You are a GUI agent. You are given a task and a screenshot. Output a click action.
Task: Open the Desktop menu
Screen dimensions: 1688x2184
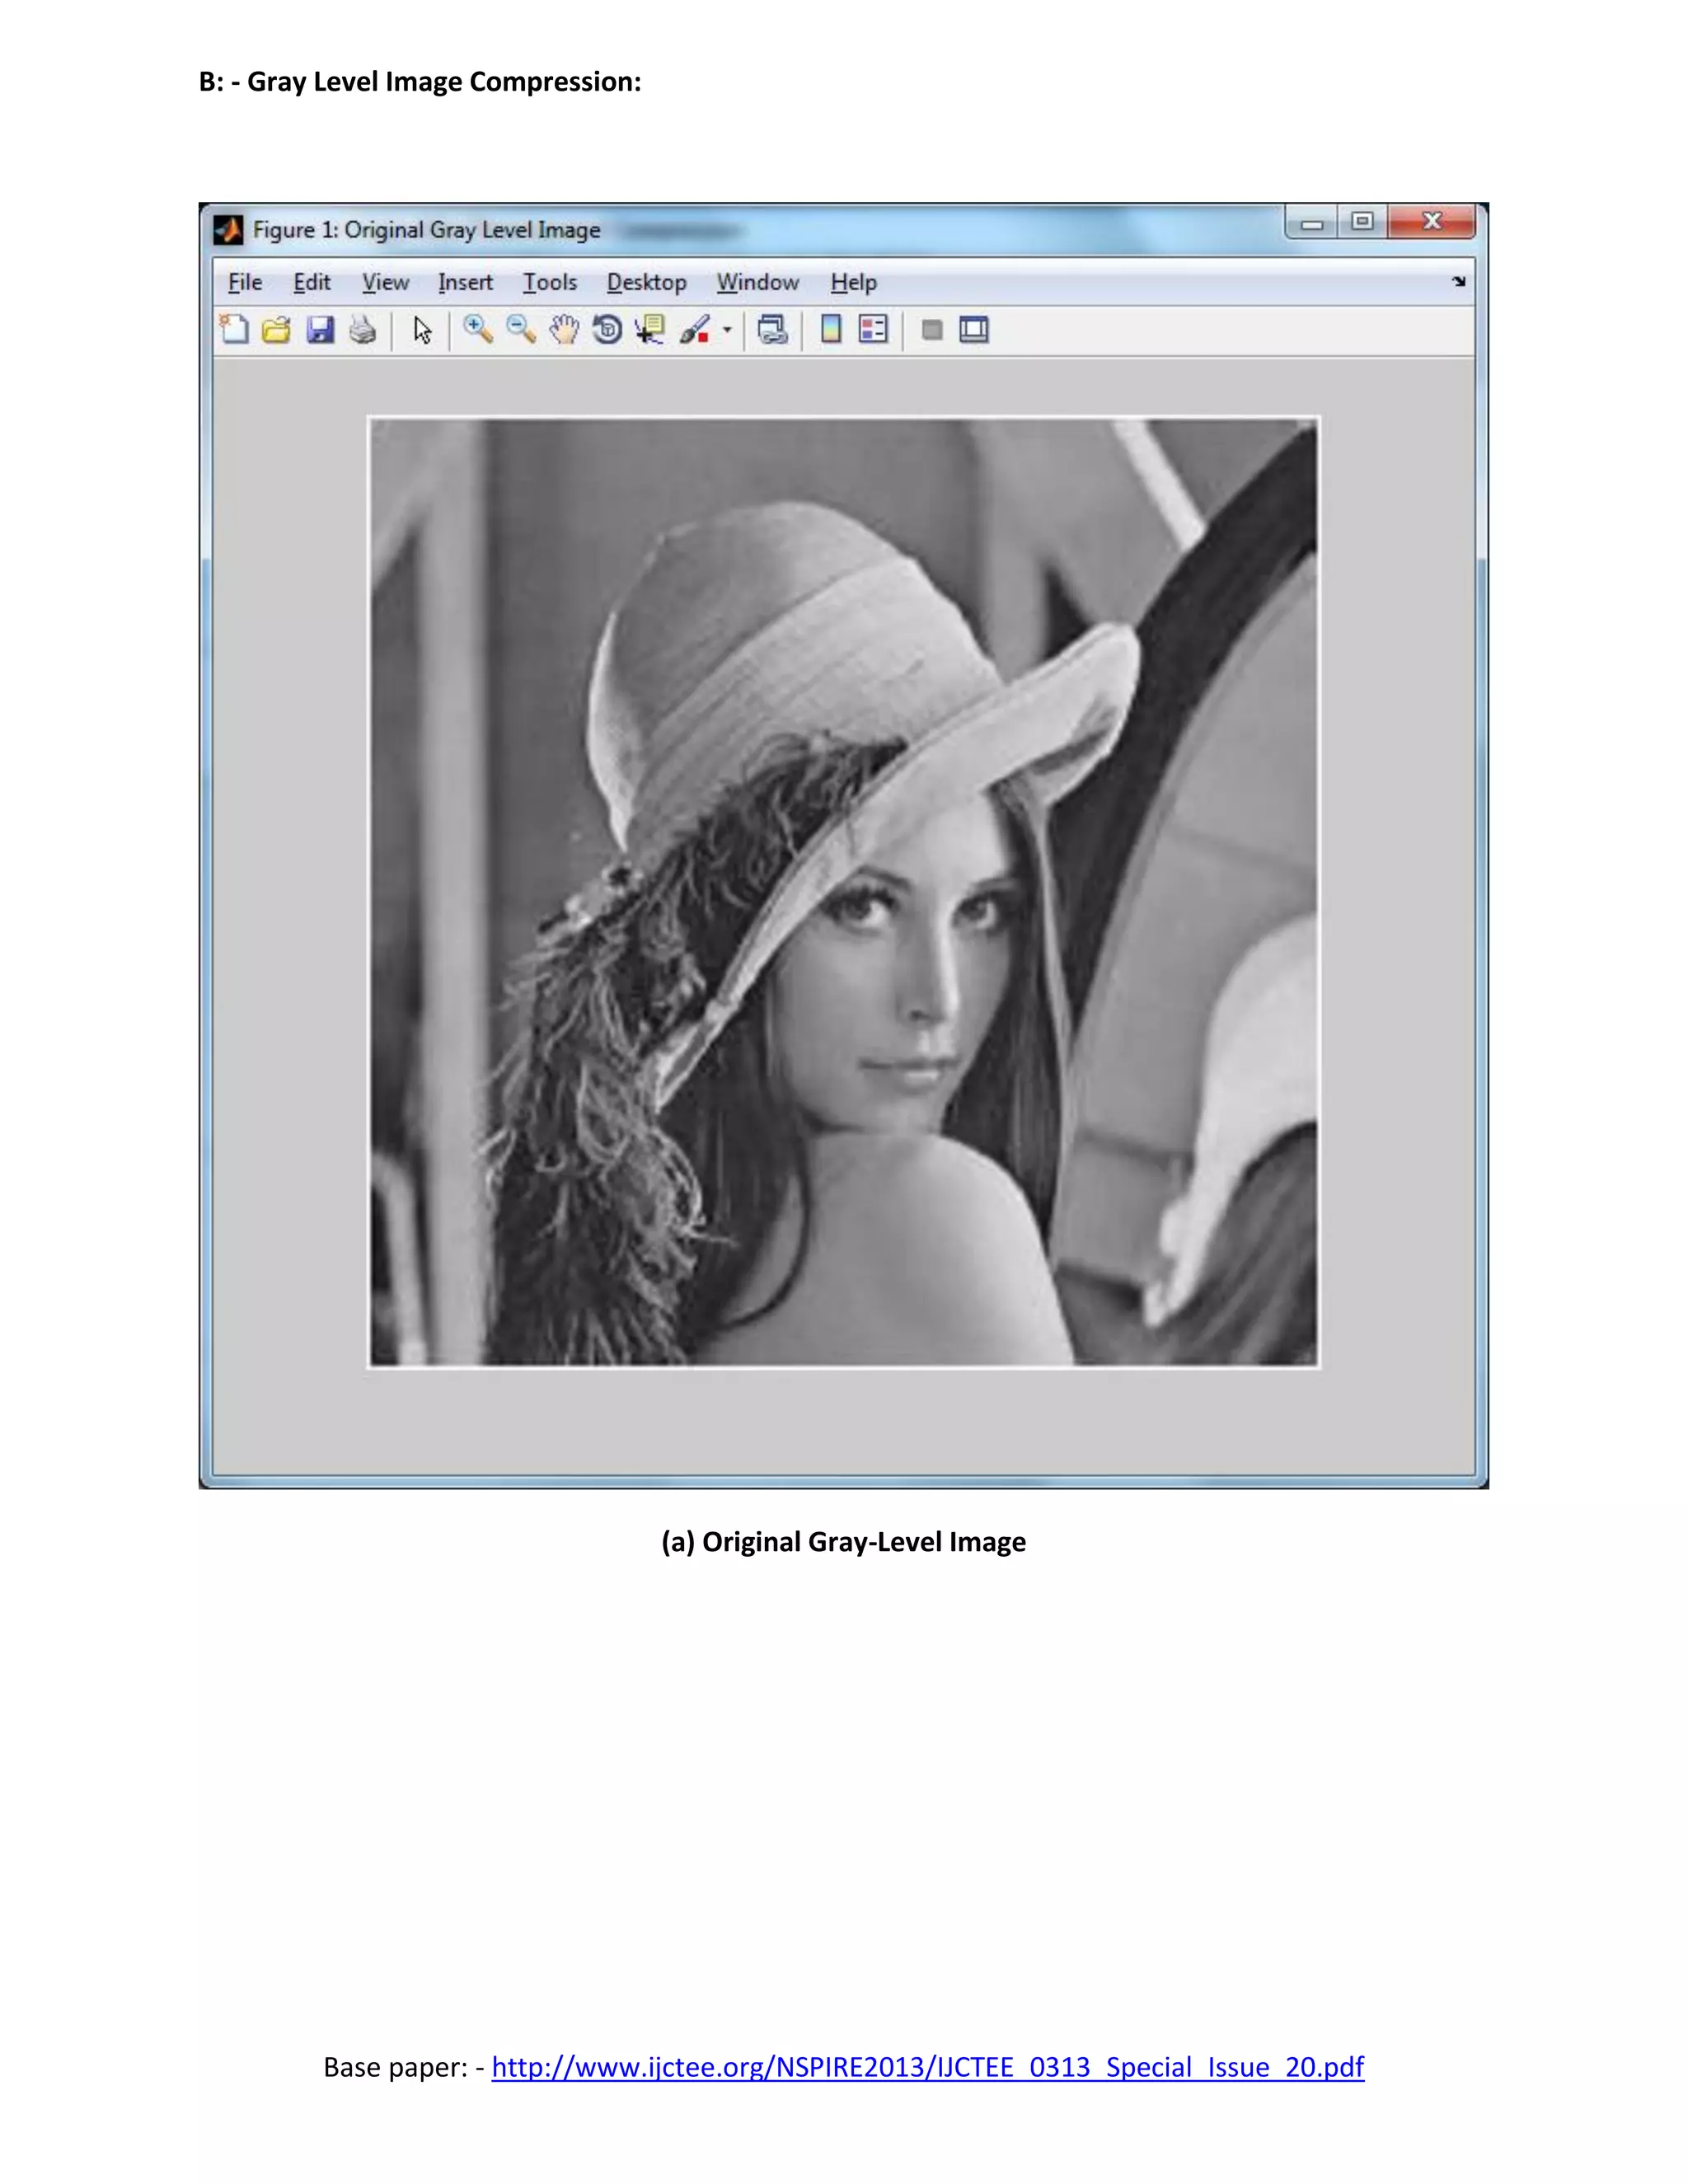[646, 283]
